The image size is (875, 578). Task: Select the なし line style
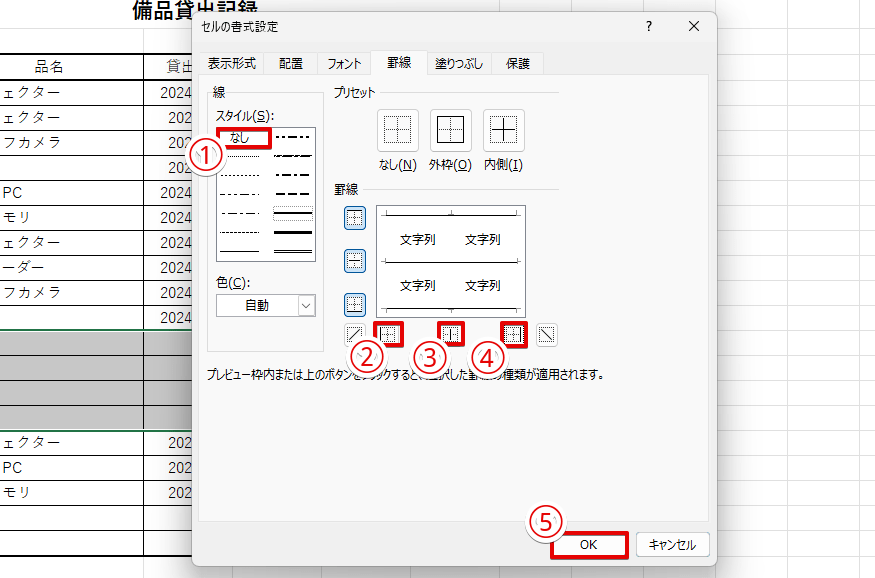(240, 138)
